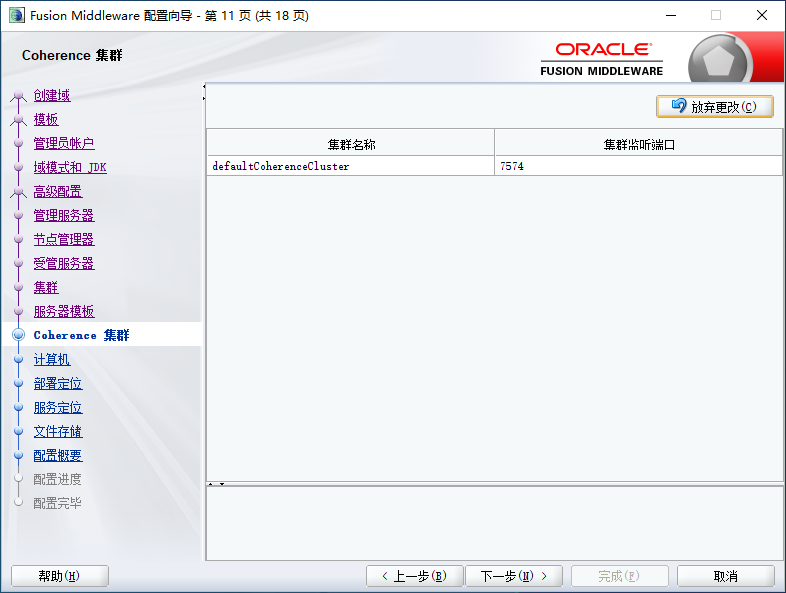The height and width of the screenshot is (593, 786).
Task: Open the 高级配置 step link
Action: click(x=58, y=191)
